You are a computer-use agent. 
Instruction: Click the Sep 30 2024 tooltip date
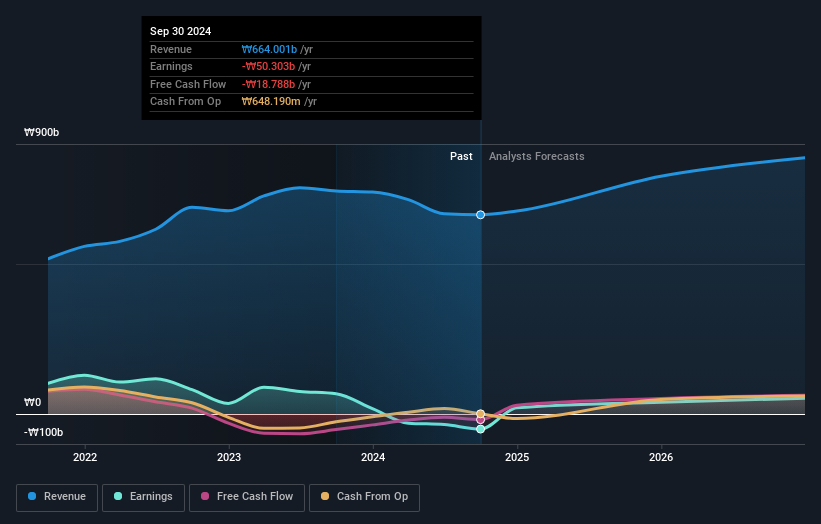pyautogui.click(x=181, y=32)
